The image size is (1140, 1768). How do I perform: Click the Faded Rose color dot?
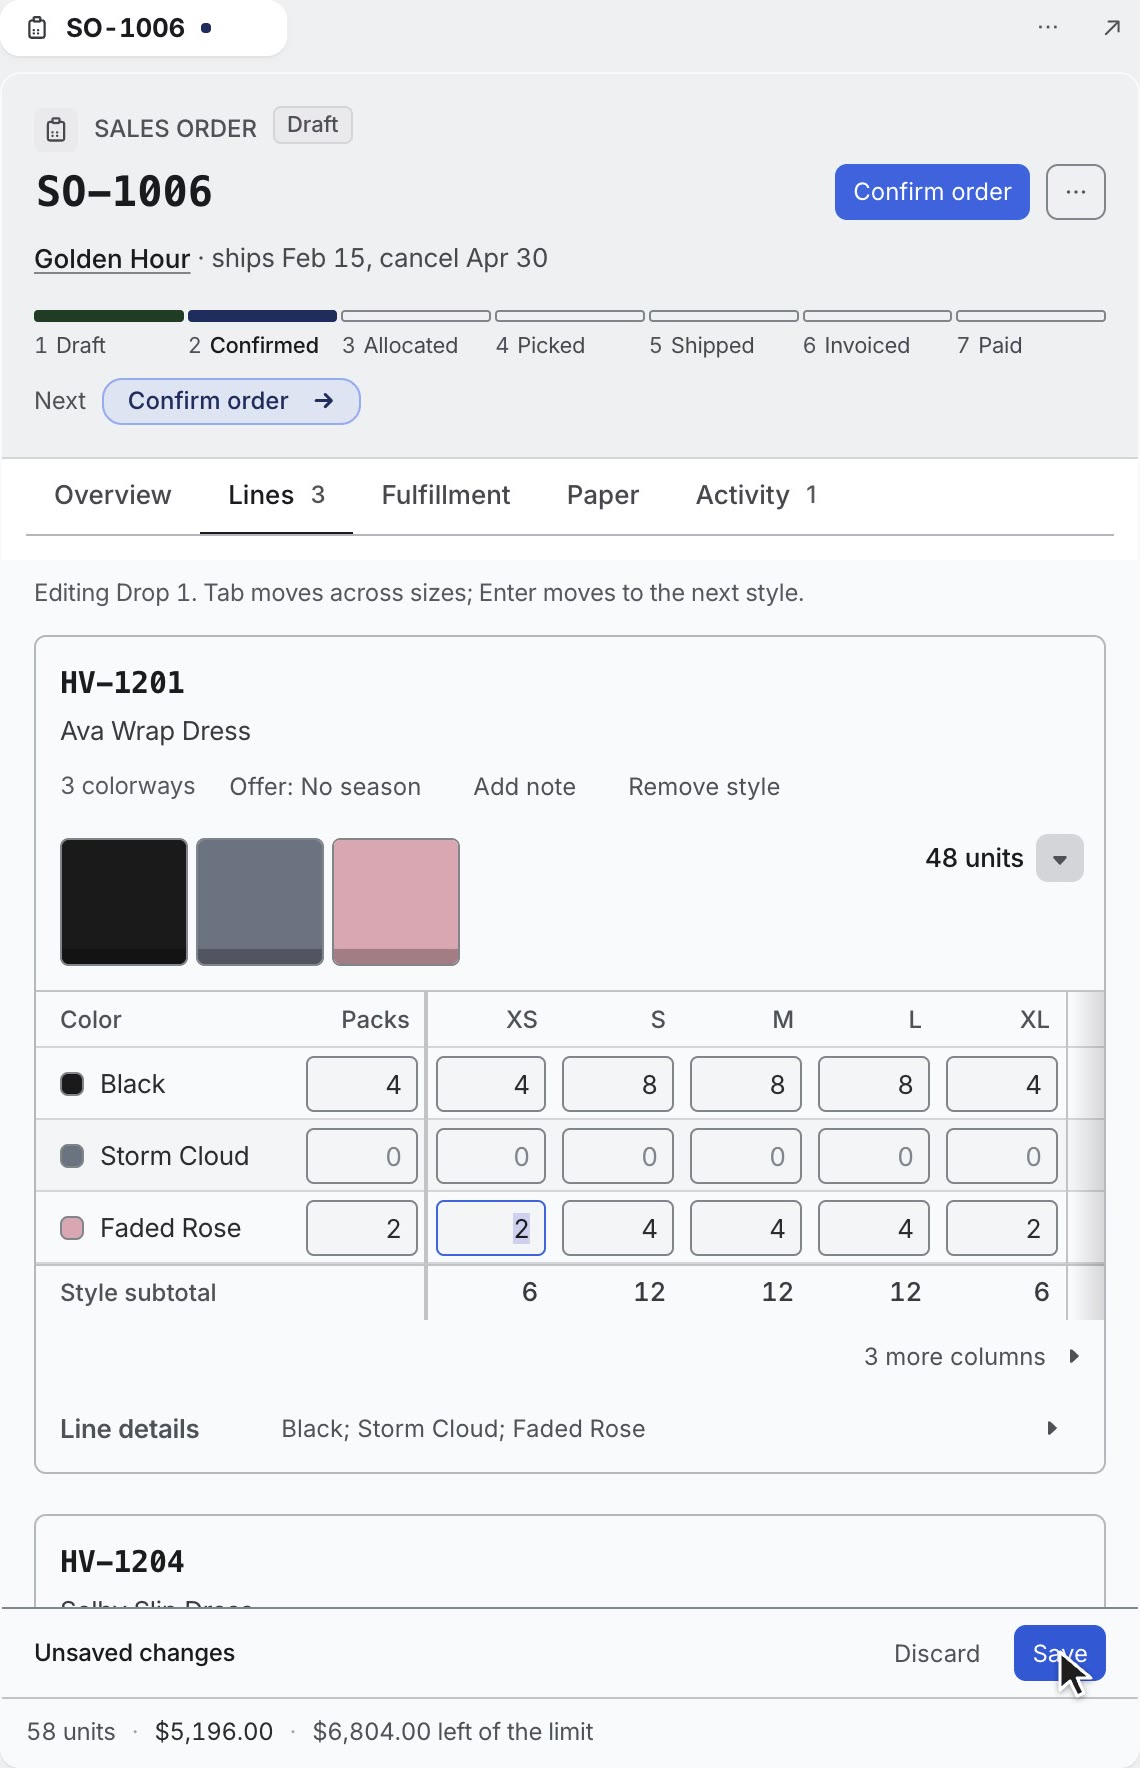click(72, 1228)
